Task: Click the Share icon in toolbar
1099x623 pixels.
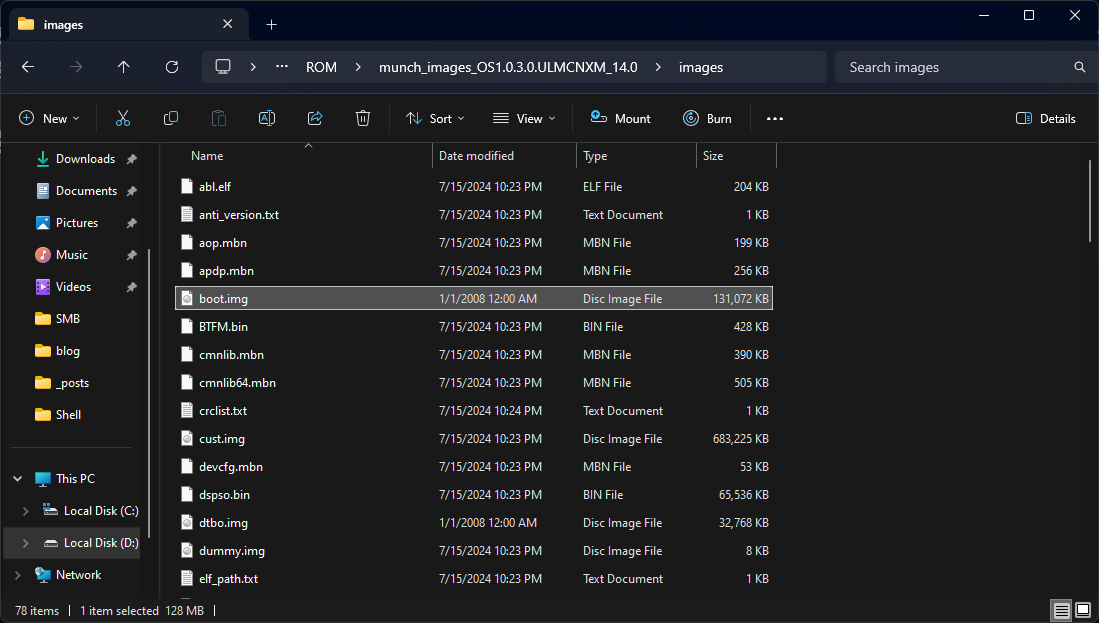Action: click(315, 118)
